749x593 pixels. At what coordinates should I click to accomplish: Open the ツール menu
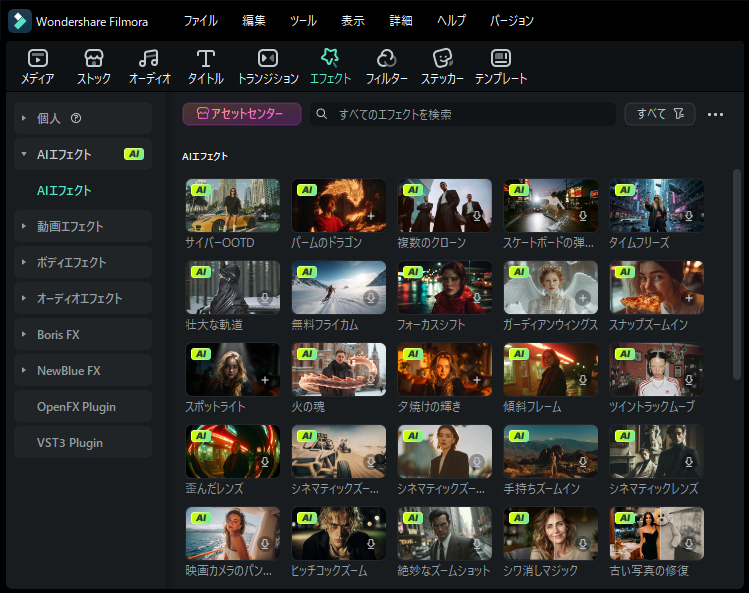point(303,21)
